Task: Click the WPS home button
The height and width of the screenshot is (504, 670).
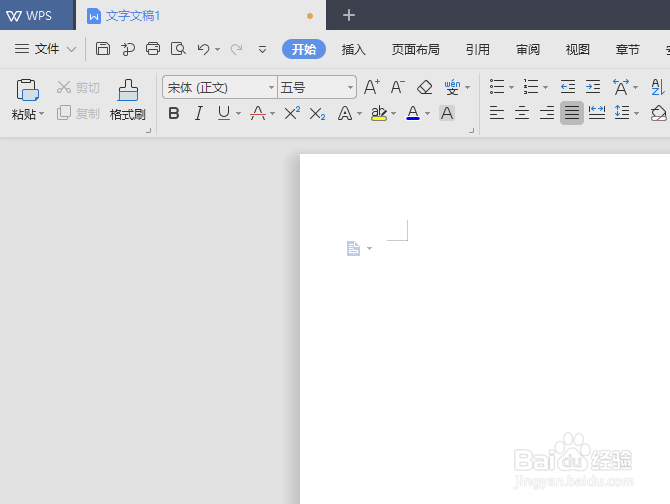Action: pyautogui.click(x=37, y=15)
